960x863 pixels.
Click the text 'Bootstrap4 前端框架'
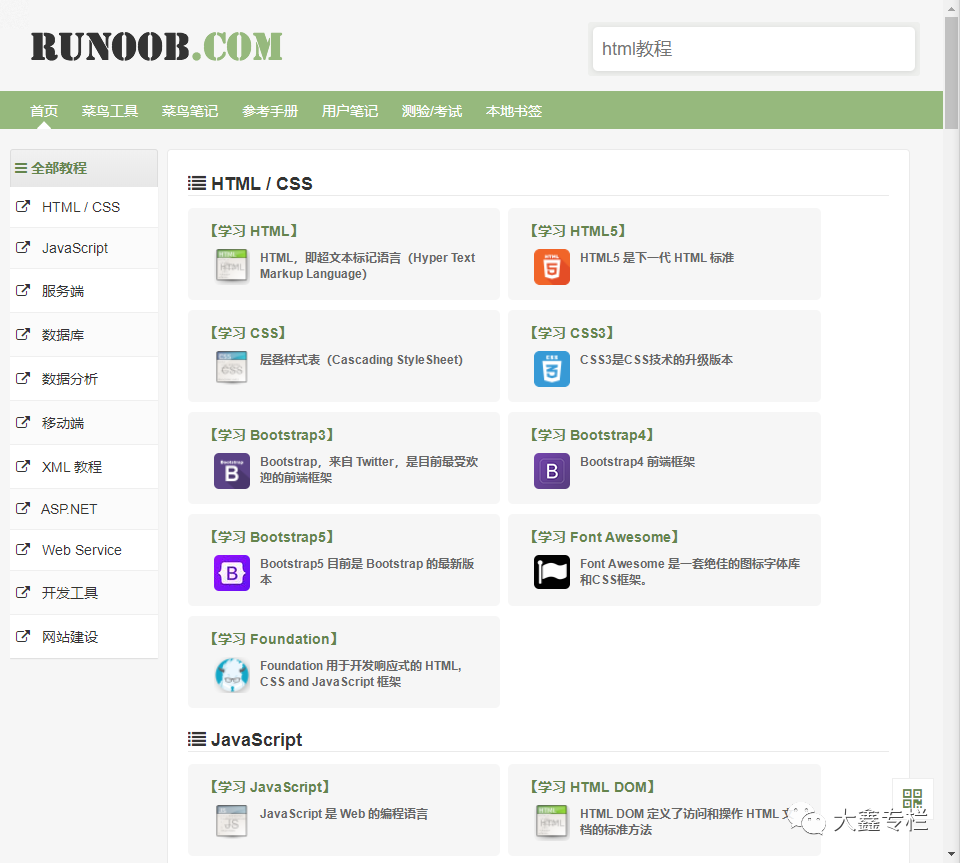click(x=637, y=462)
